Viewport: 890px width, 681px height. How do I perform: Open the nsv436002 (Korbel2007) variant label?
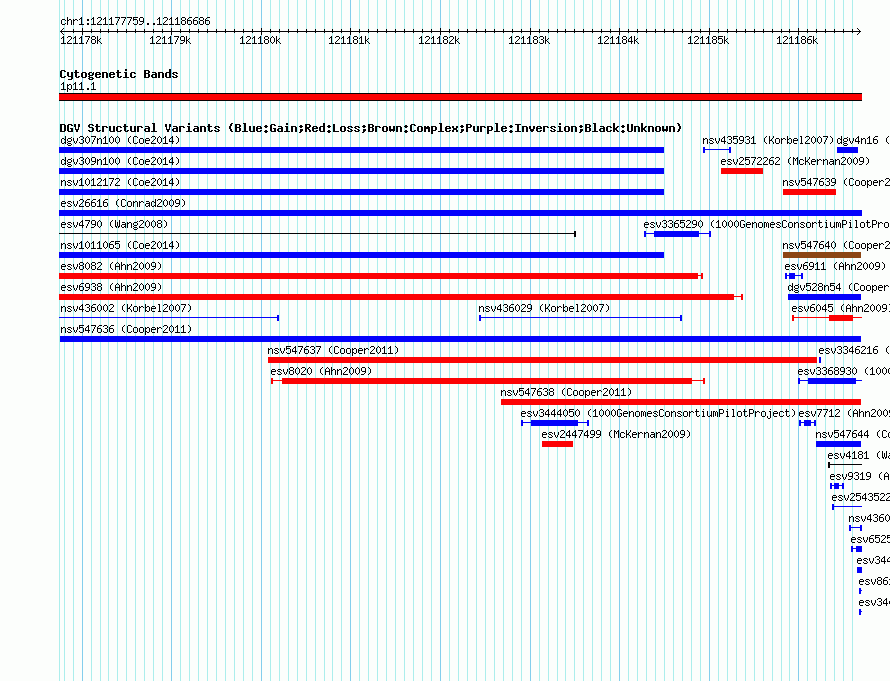(x=126, y=308)
